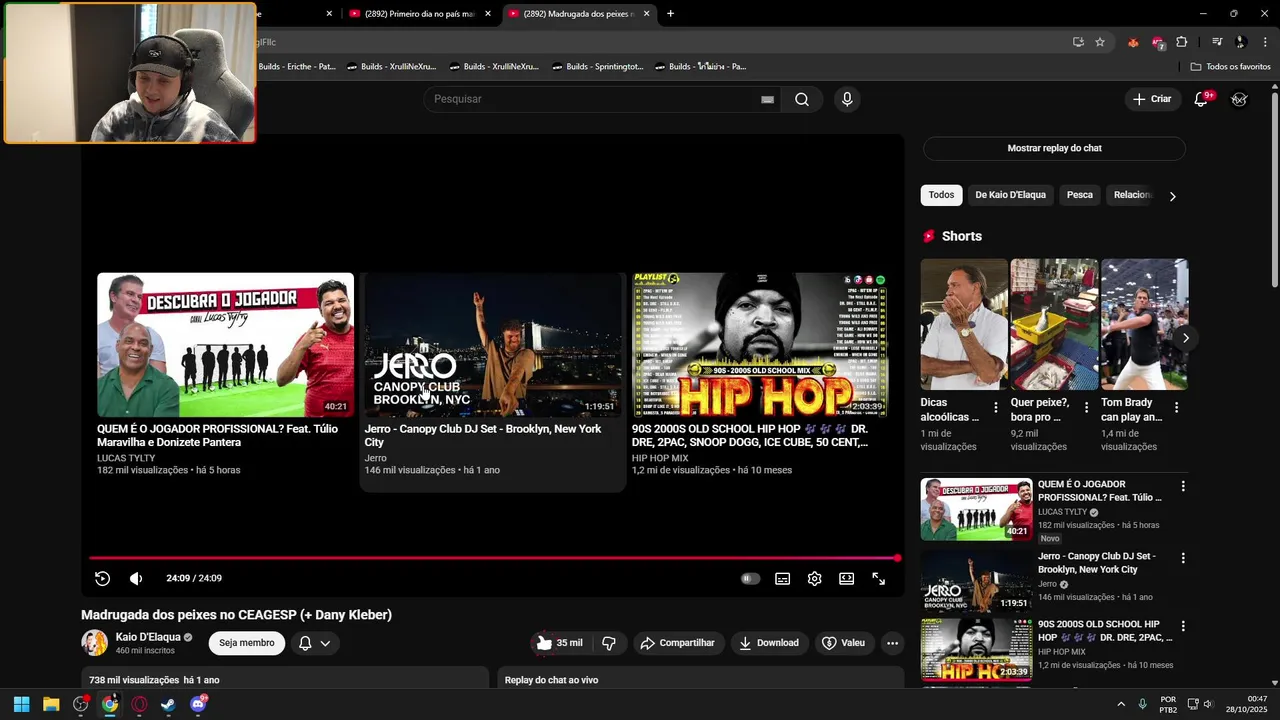The image size is (1280, 720).
Task: Select the Relacionados filter chip
Action: tap(1133, 195)
